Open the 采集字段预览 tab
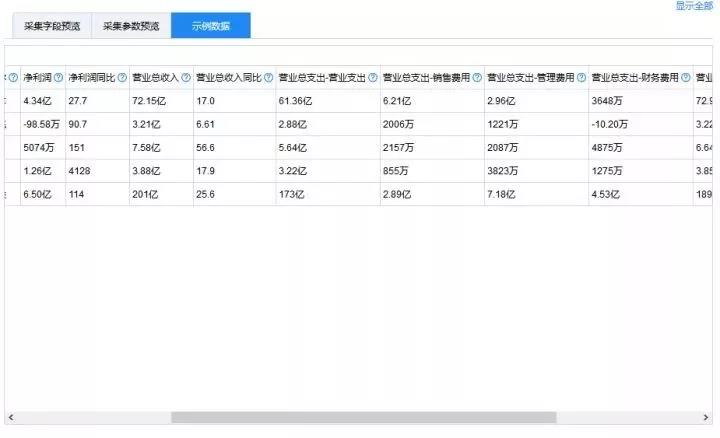Image resolution: width=720 pixels, height=438 pixels. [52, 26]
